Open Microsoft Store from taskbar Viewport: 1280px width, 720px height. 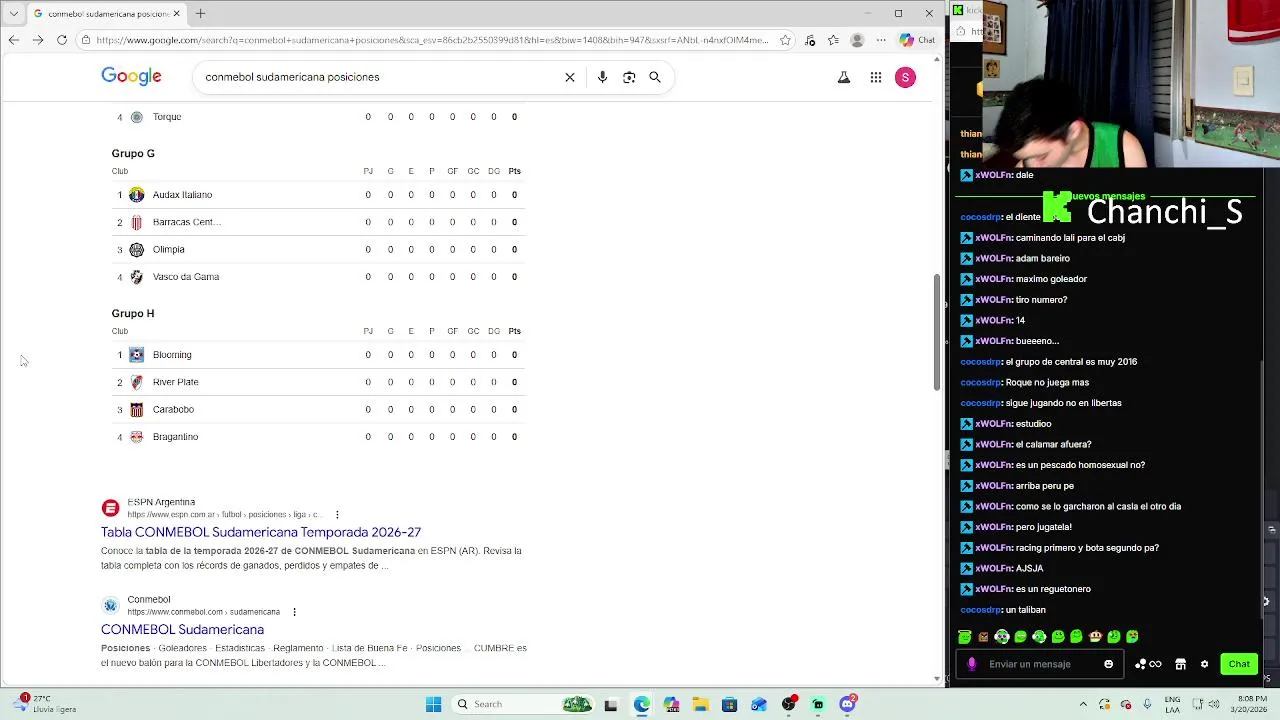pyautogui.click(x=729, y=704)
